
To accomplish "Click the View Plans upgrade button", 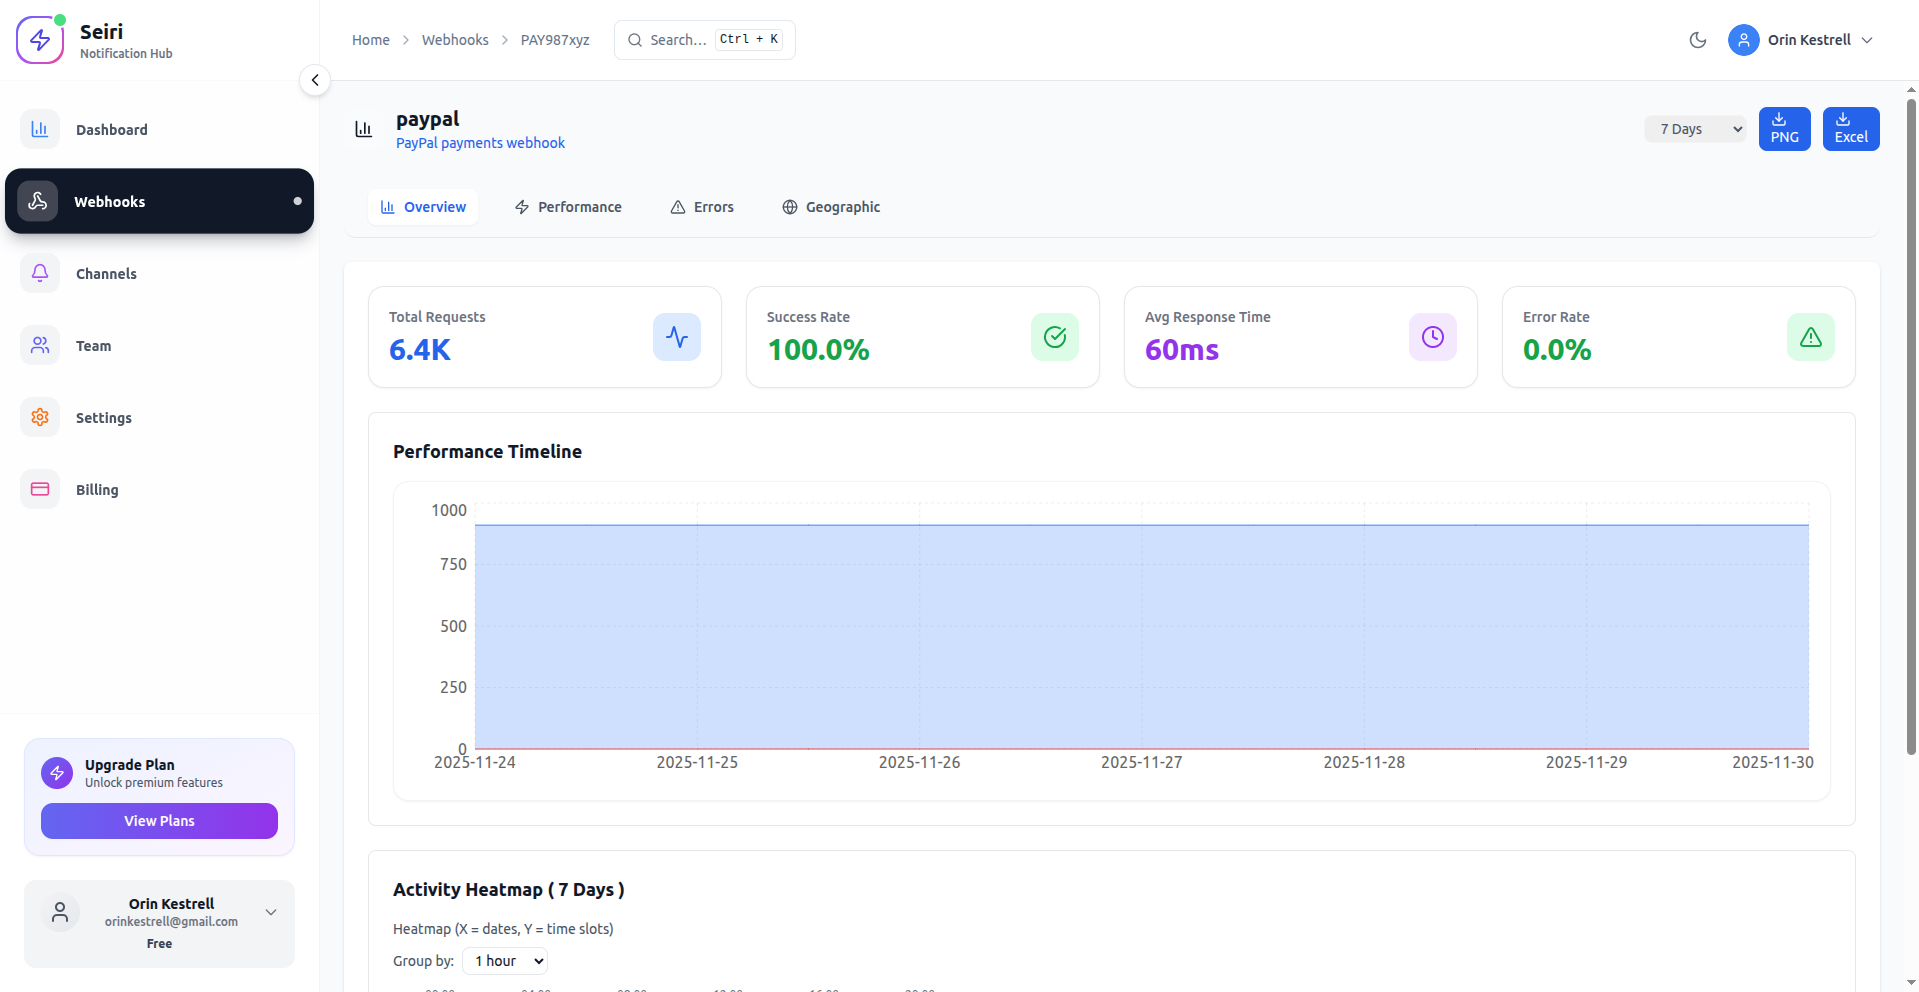I will pyautogui.click(x=158, y=820).
